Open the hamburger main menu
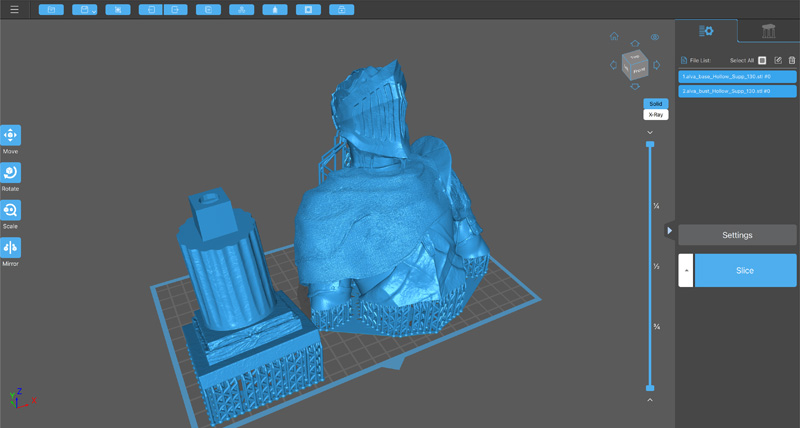Screen dimensions: 800x428 click(14, 10)
